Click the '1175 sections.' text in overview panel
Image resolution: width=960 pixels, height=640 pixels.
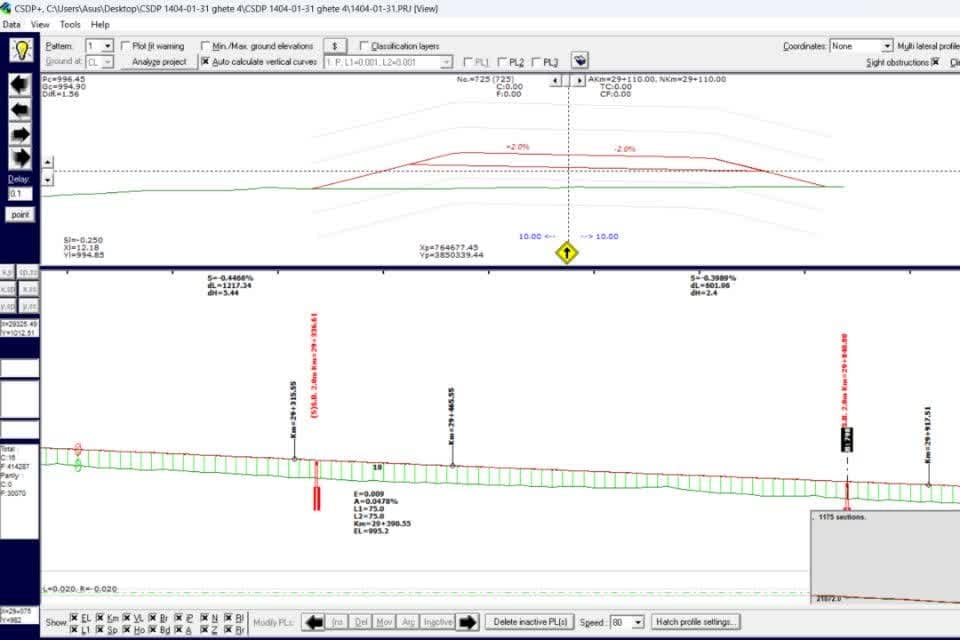click(841, 518)
